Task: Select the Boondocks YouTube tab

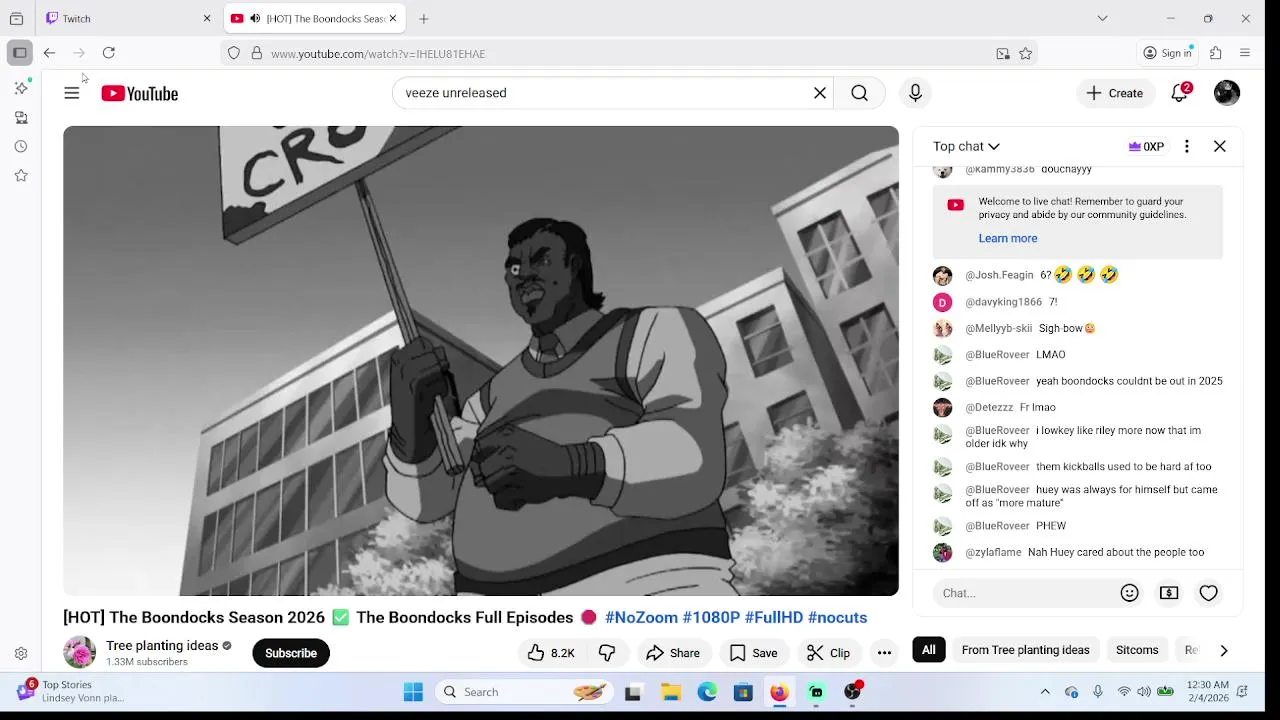Action: [x=313, y=18]
